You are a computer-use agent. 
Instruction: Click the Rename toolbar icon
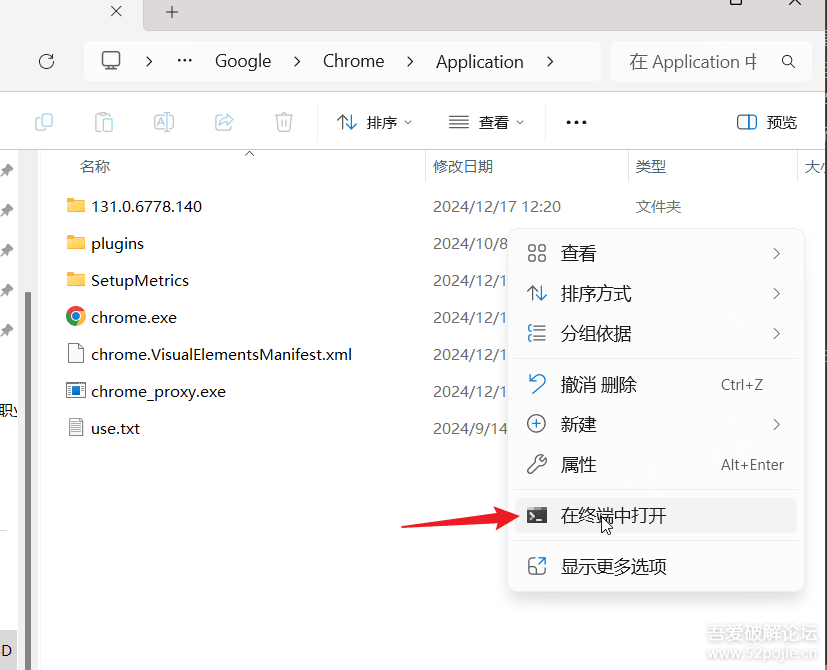point(164,122)
